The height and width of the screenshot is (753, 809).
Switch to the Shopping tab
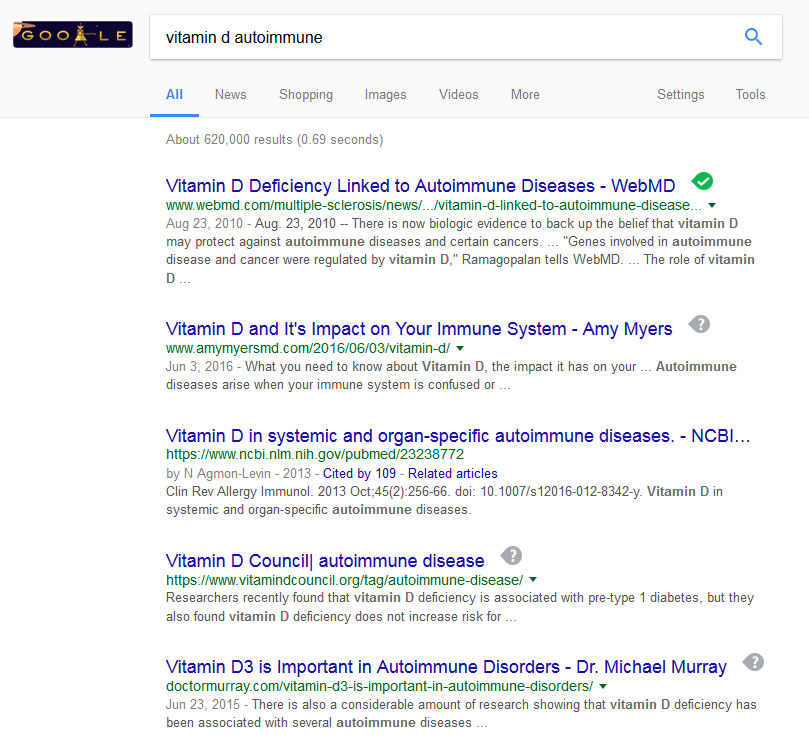coord(306,94)
